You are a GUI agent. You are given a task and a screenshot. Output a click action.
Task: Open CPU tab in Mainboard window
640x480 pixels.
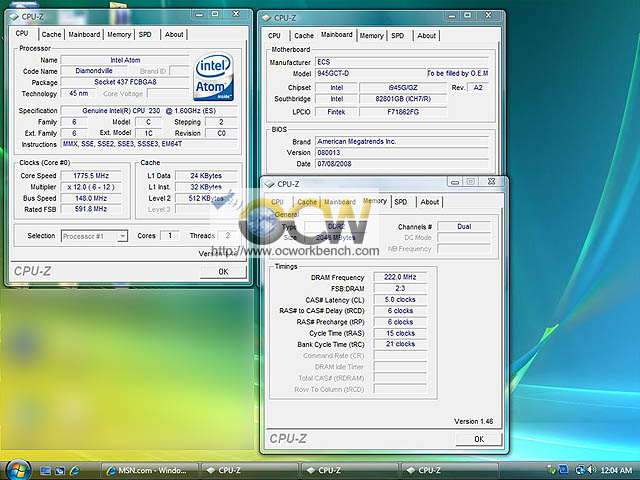click(x=274, y=36)
